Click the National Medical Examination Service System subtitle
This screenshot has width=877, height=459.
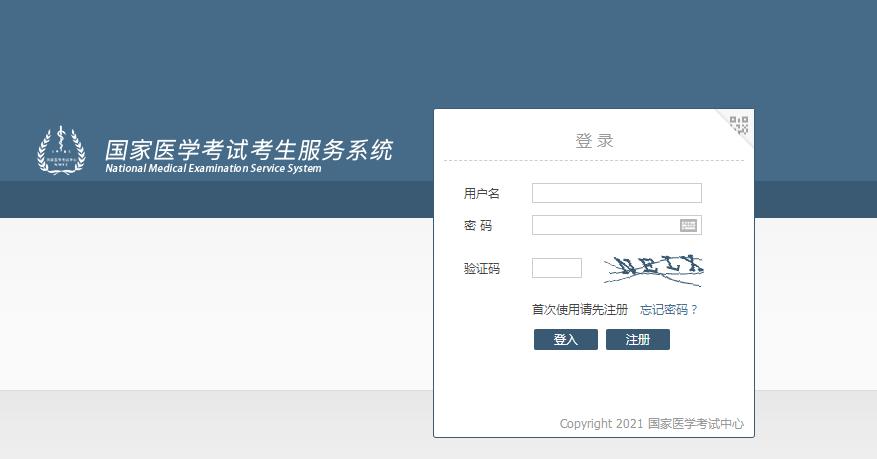click(x=213, y=169)
